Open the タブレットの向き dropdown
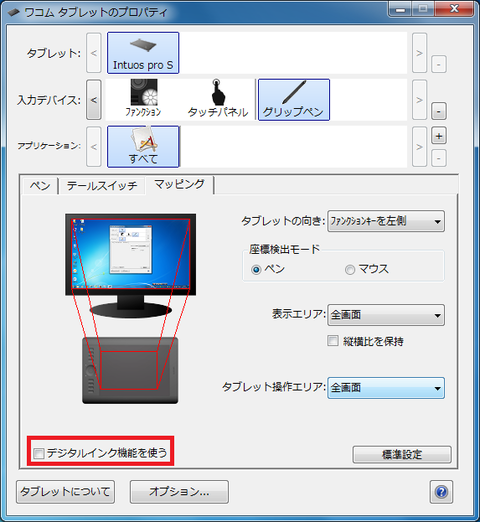The image size is (480, 522). click(x=386, y=221)
